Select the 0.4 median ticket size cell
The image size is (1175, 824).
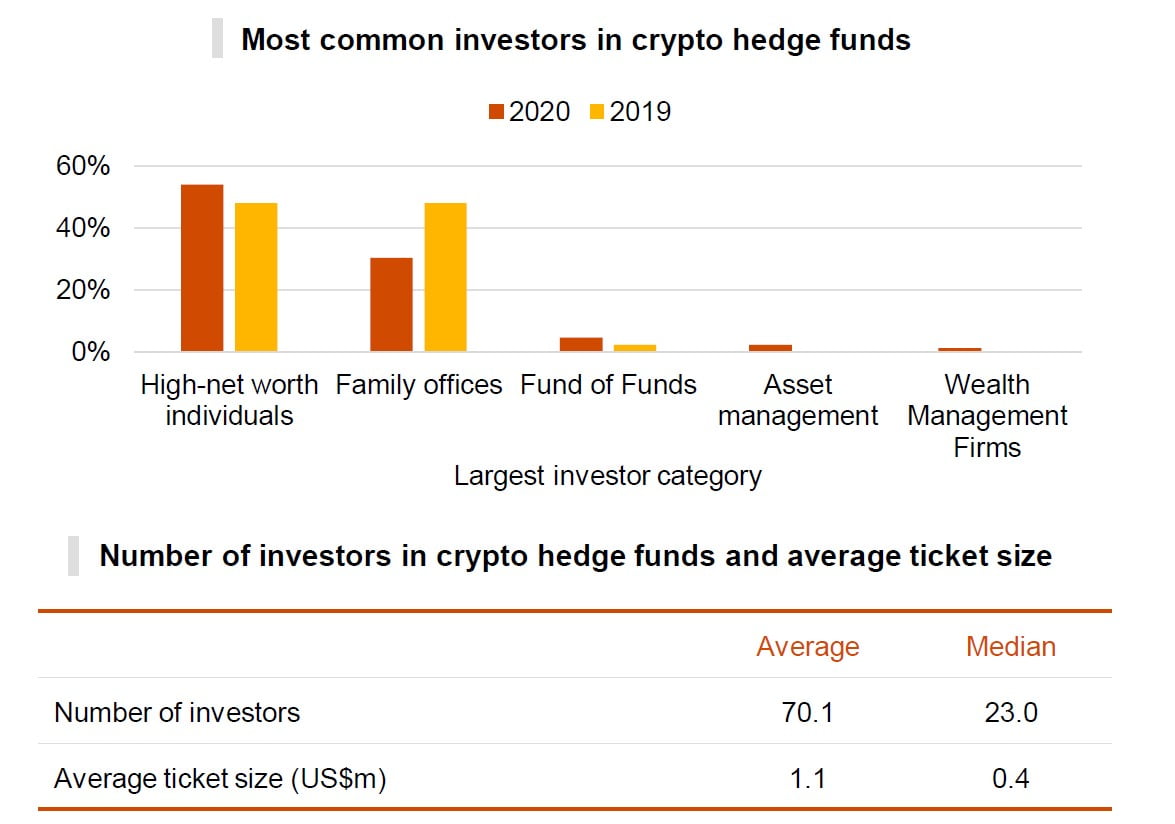(x=1010, y=778)
